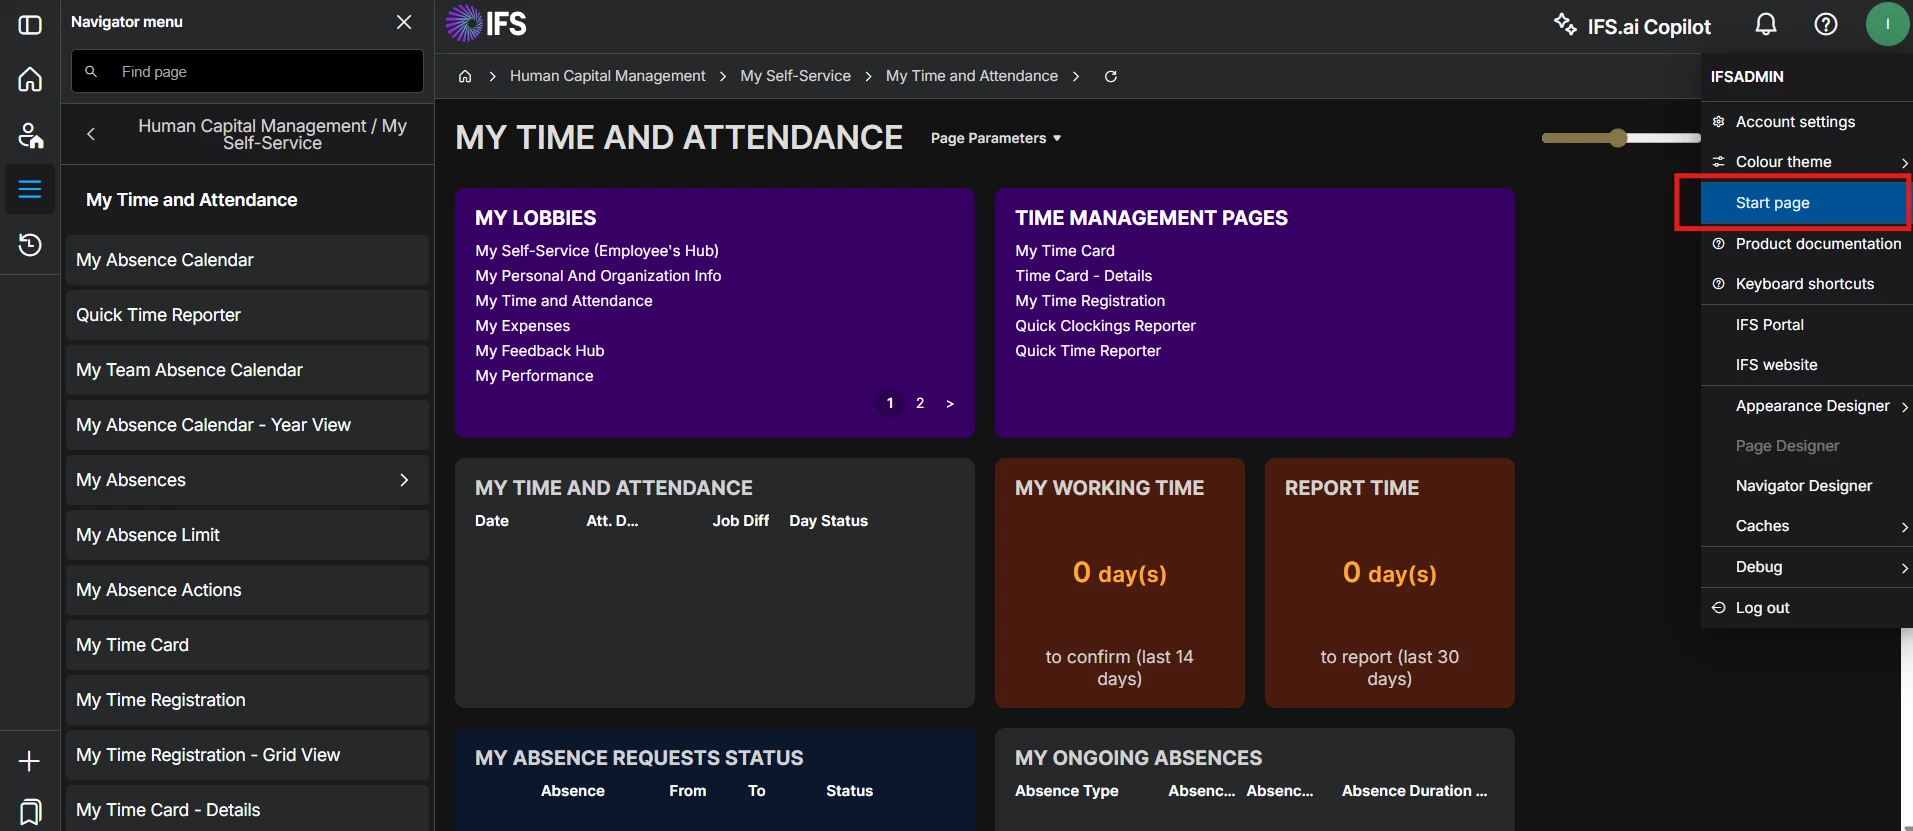Click the Find page search field
The image size is (1913, 831).
260,72
